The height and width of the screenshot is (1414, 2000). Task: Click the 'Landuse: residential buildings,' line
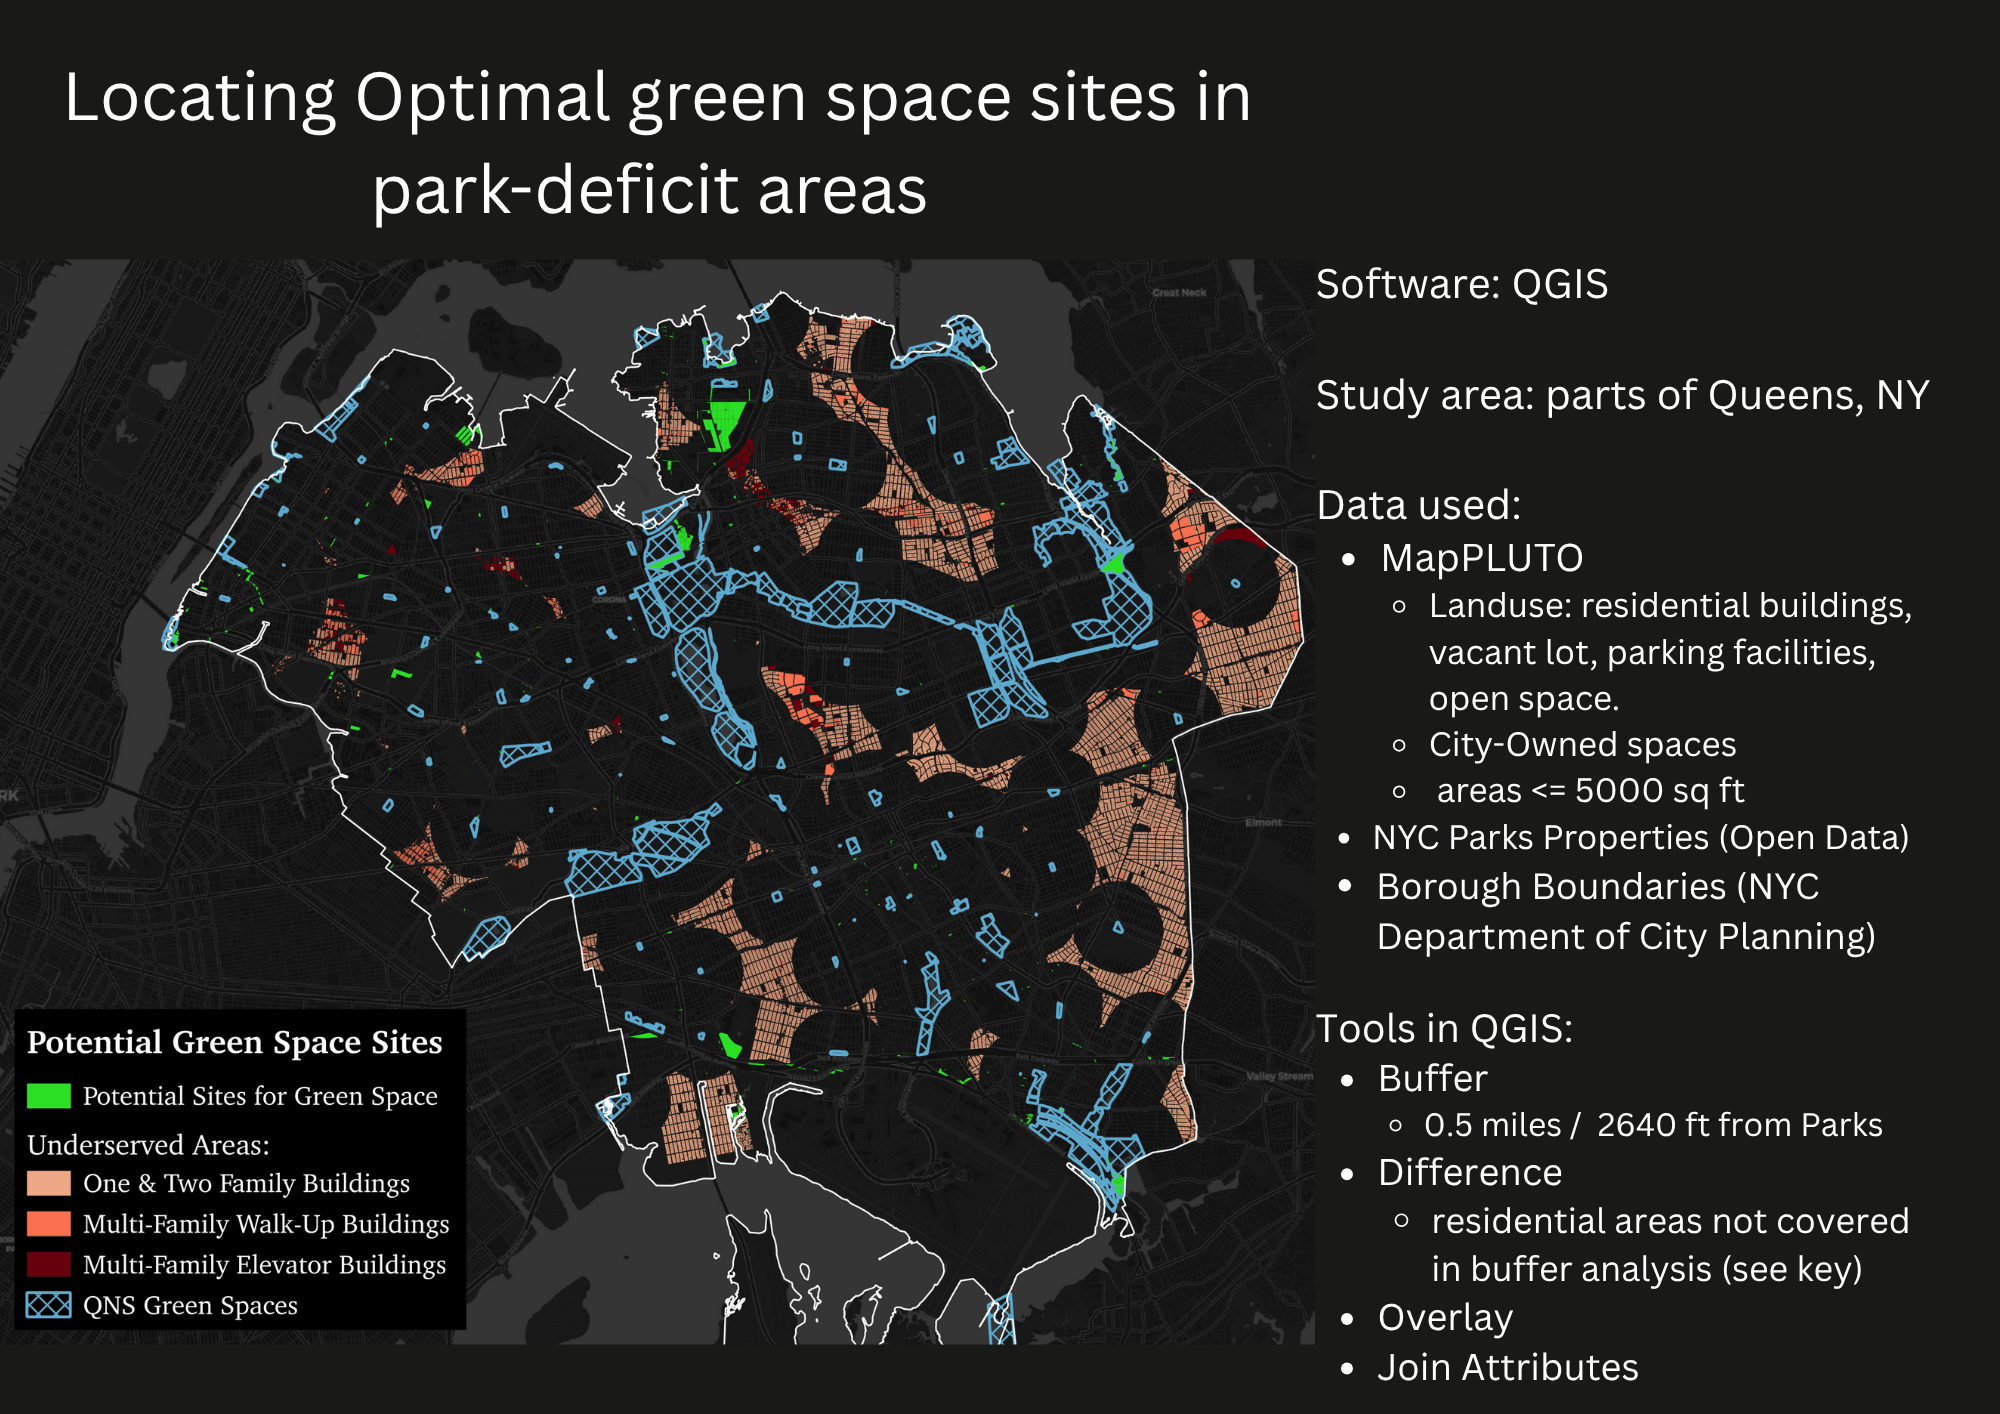point(1670,606)
